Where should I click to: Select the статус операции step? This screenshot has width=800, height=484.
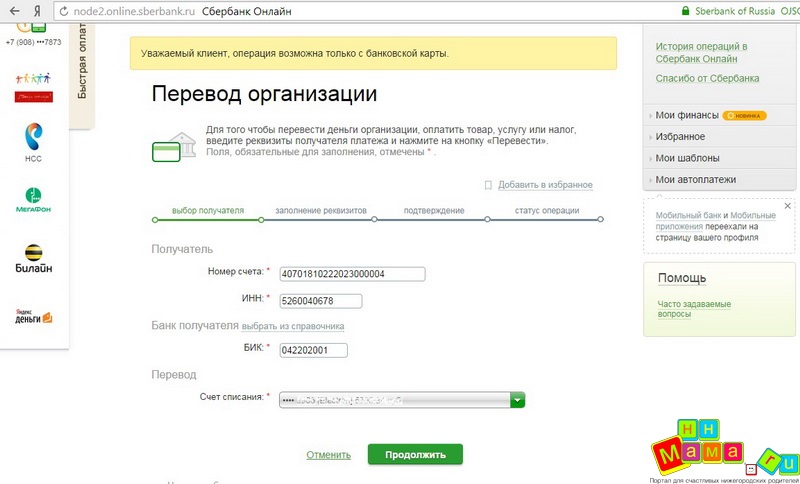tap(547, 211)
